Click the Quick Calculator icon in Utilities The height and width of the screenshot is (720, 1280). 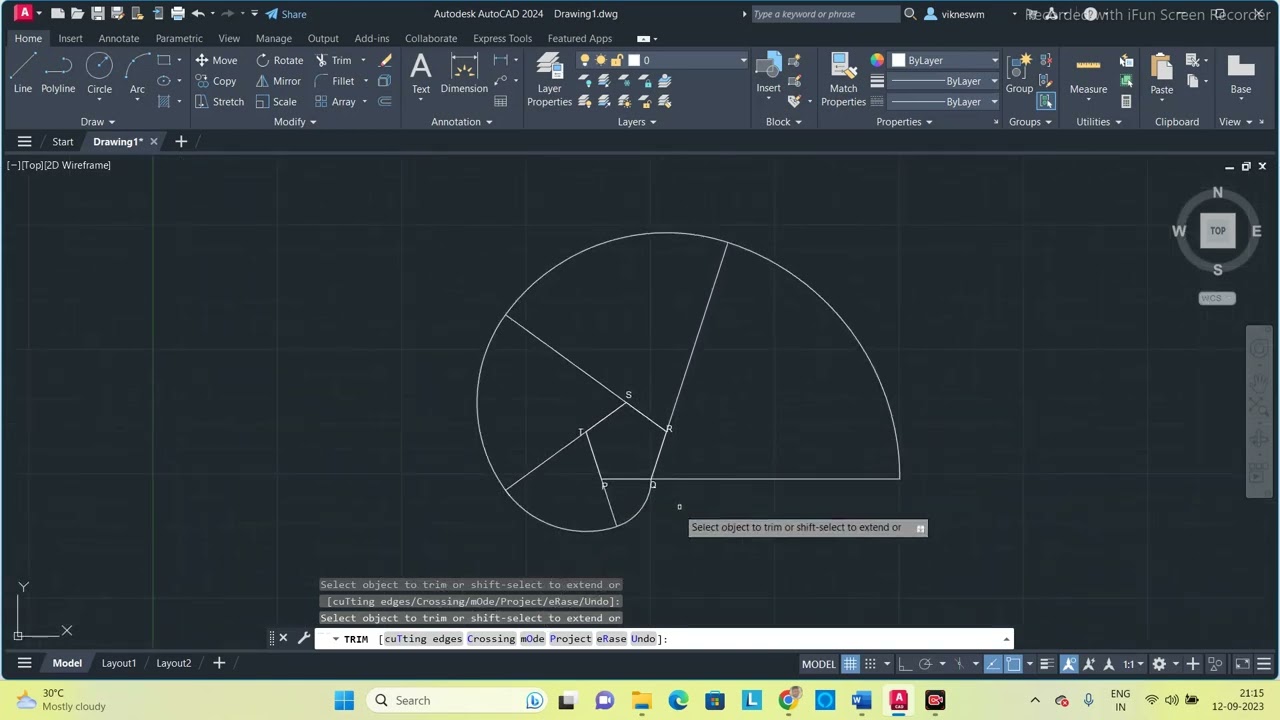tap(1126, 101)
